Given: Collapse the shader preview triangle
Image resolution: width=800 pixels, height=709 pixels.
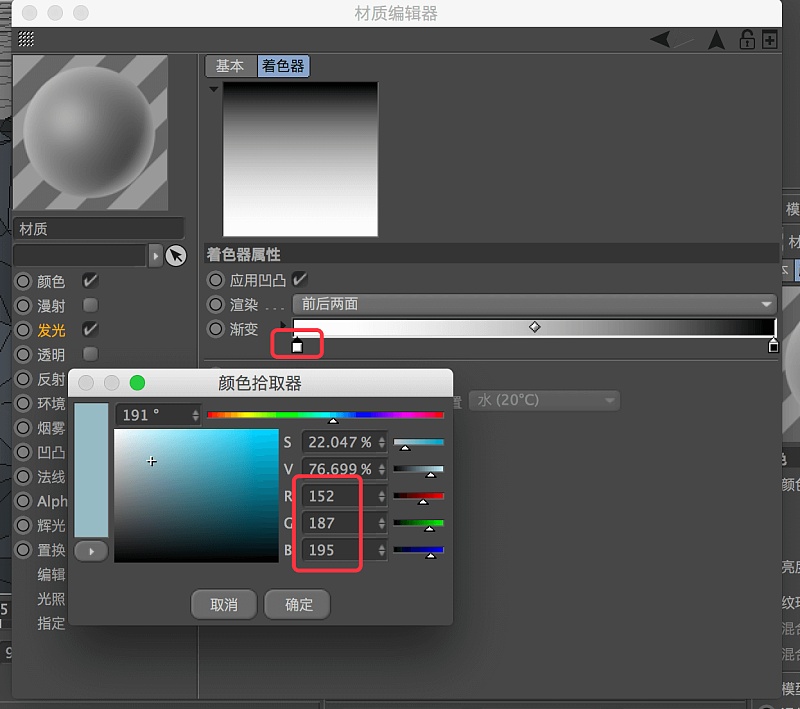Looking at the screenshot, I should tap(214, 89).
